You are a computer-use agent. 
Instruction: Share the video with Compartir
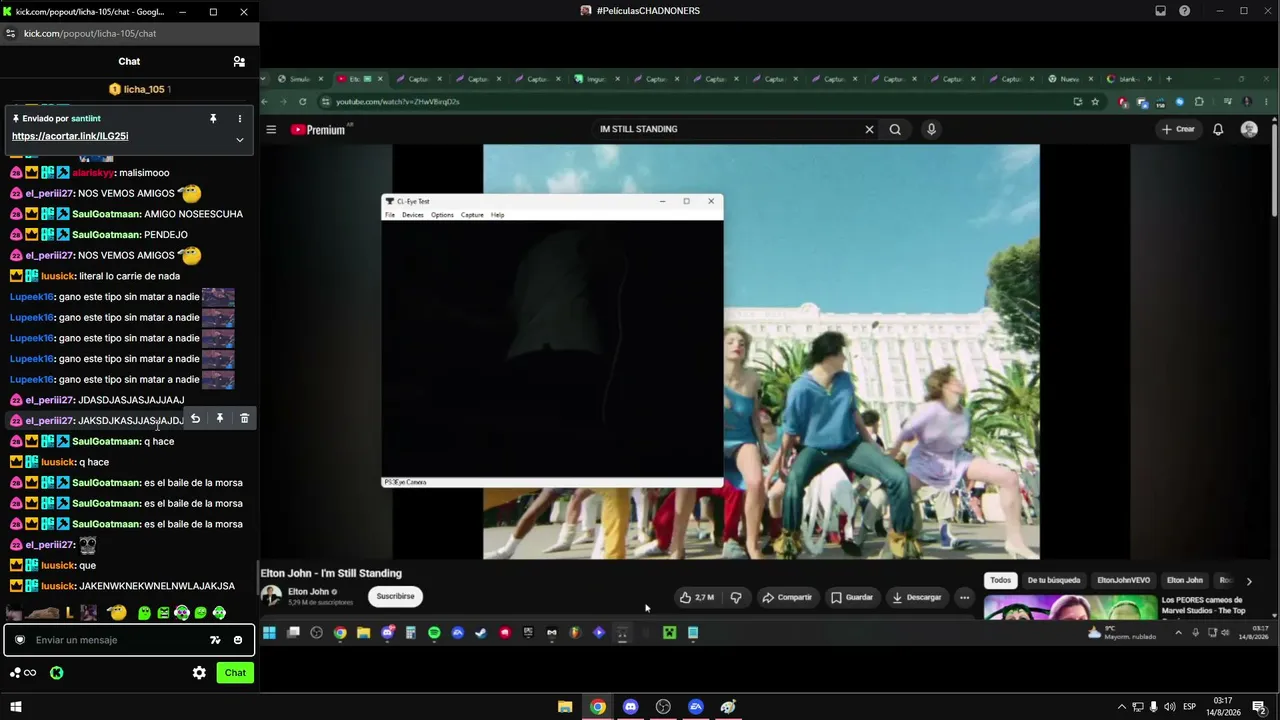(x=787, y=597)
